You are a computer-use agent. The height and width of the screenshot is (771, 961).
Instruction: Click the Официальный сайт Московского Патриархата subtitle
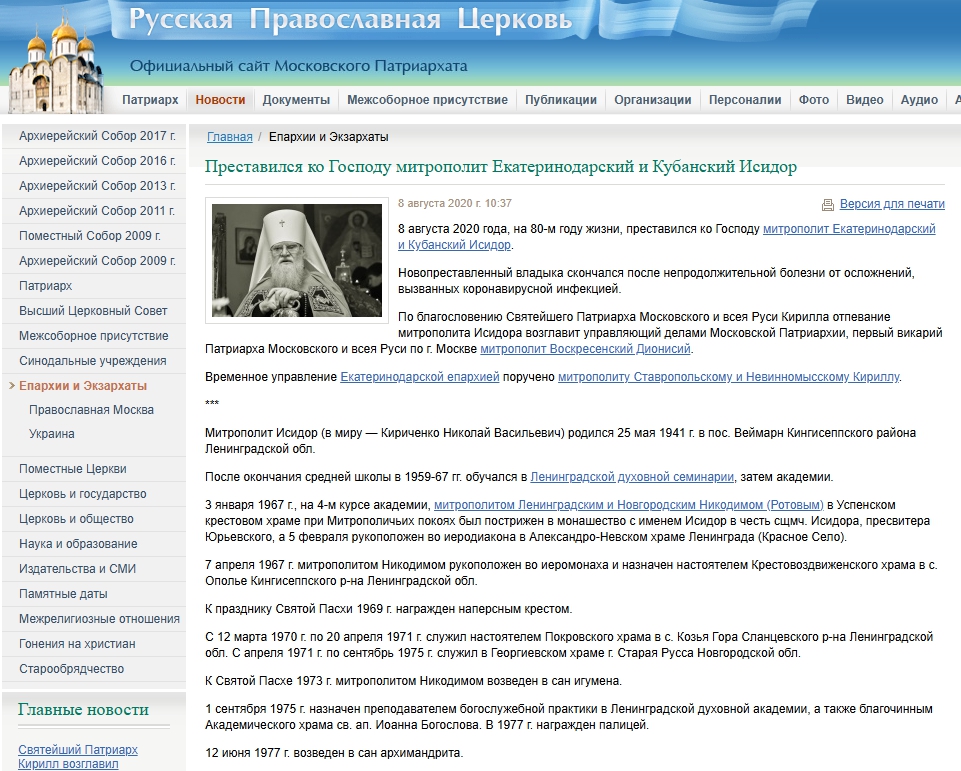click(298, 66)
